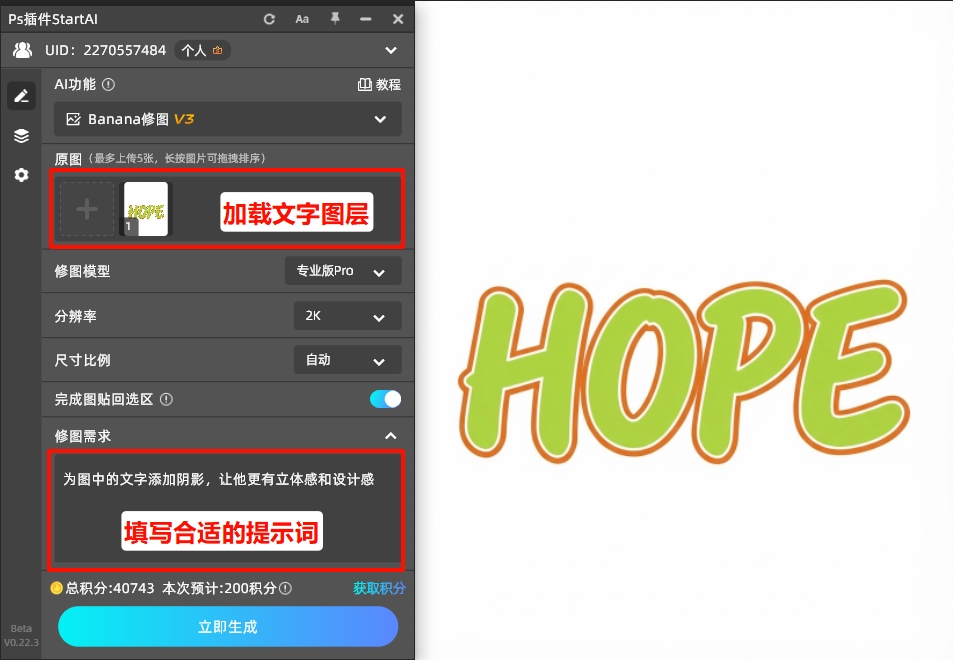Collapse the 修图需求 section chevron
This screenshot has height=660, width=953.
coord(391,435)
